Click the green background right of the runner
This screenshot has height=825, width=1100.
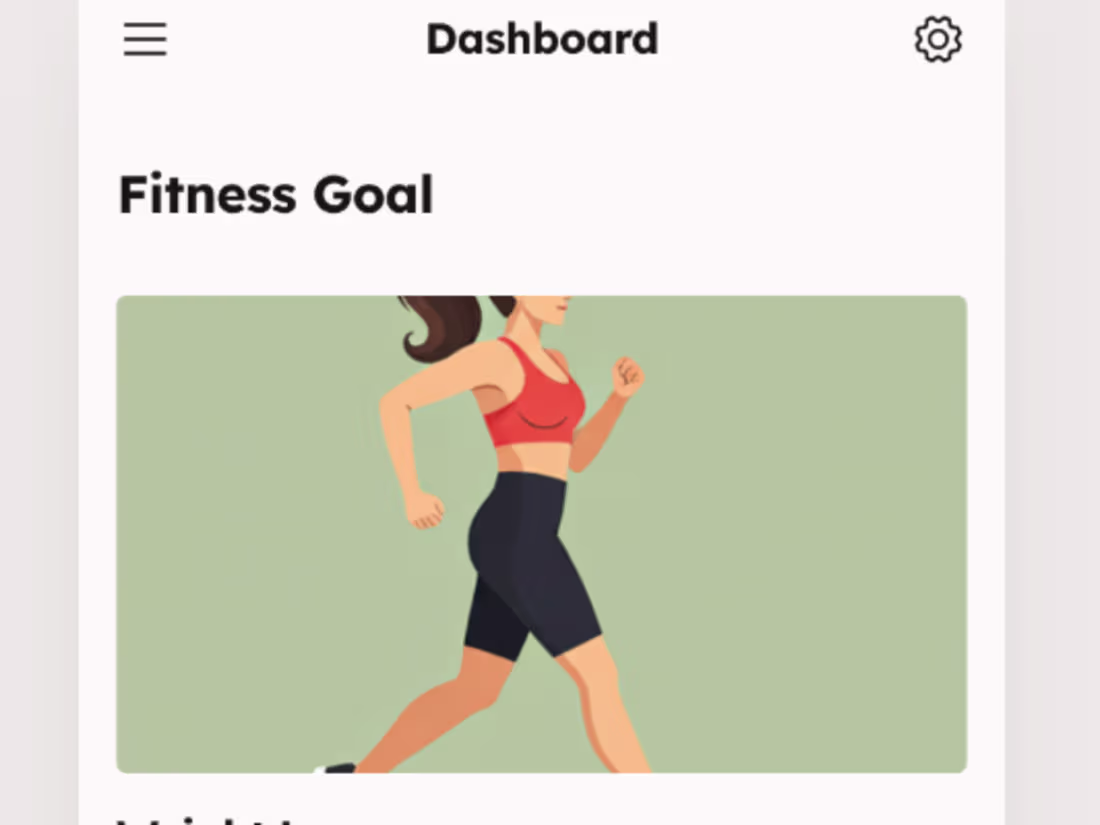point(807,533)
